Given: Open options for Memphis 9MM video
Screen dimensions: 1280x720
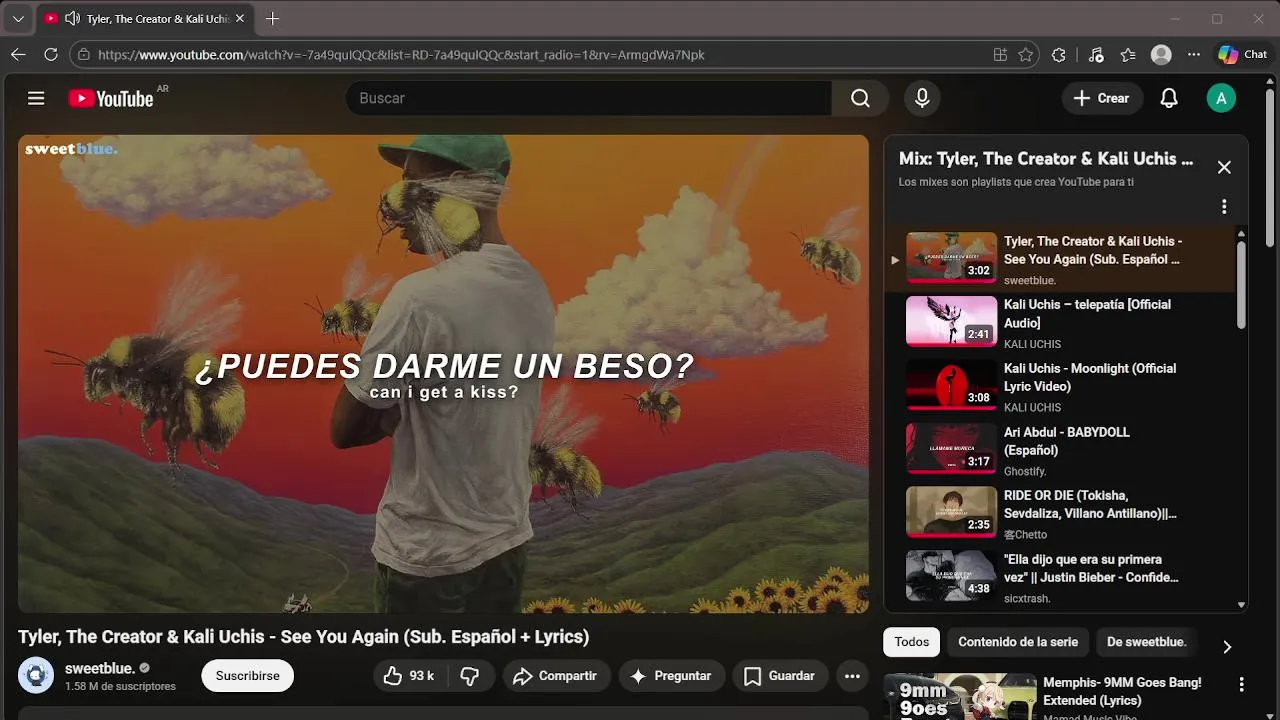Looking at the screenshot, I should [x=1241, y=685].
